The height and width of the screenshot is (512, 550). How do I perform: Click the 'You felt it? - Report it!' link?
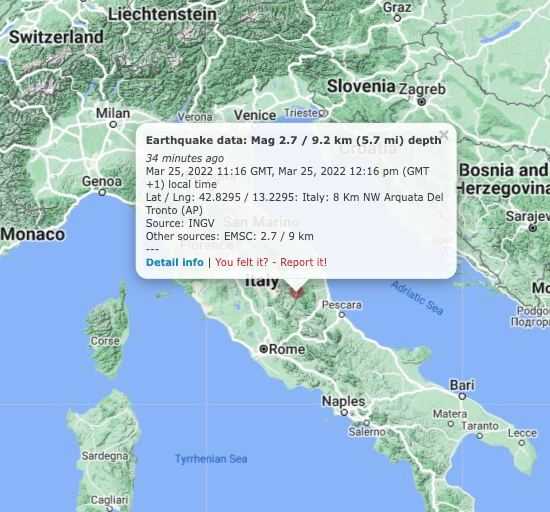click(x=271, y=262)
